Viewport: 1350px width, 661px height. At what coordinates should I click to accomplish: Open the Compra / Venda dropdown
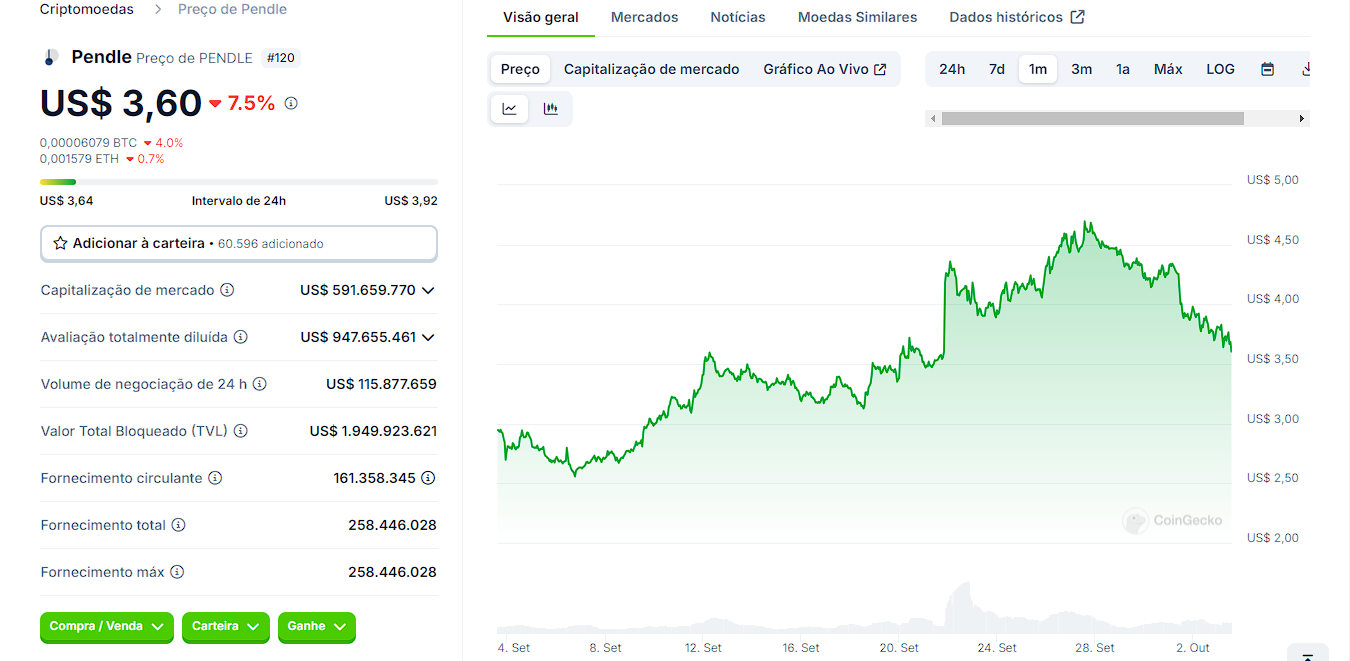(x=106, y=627)
